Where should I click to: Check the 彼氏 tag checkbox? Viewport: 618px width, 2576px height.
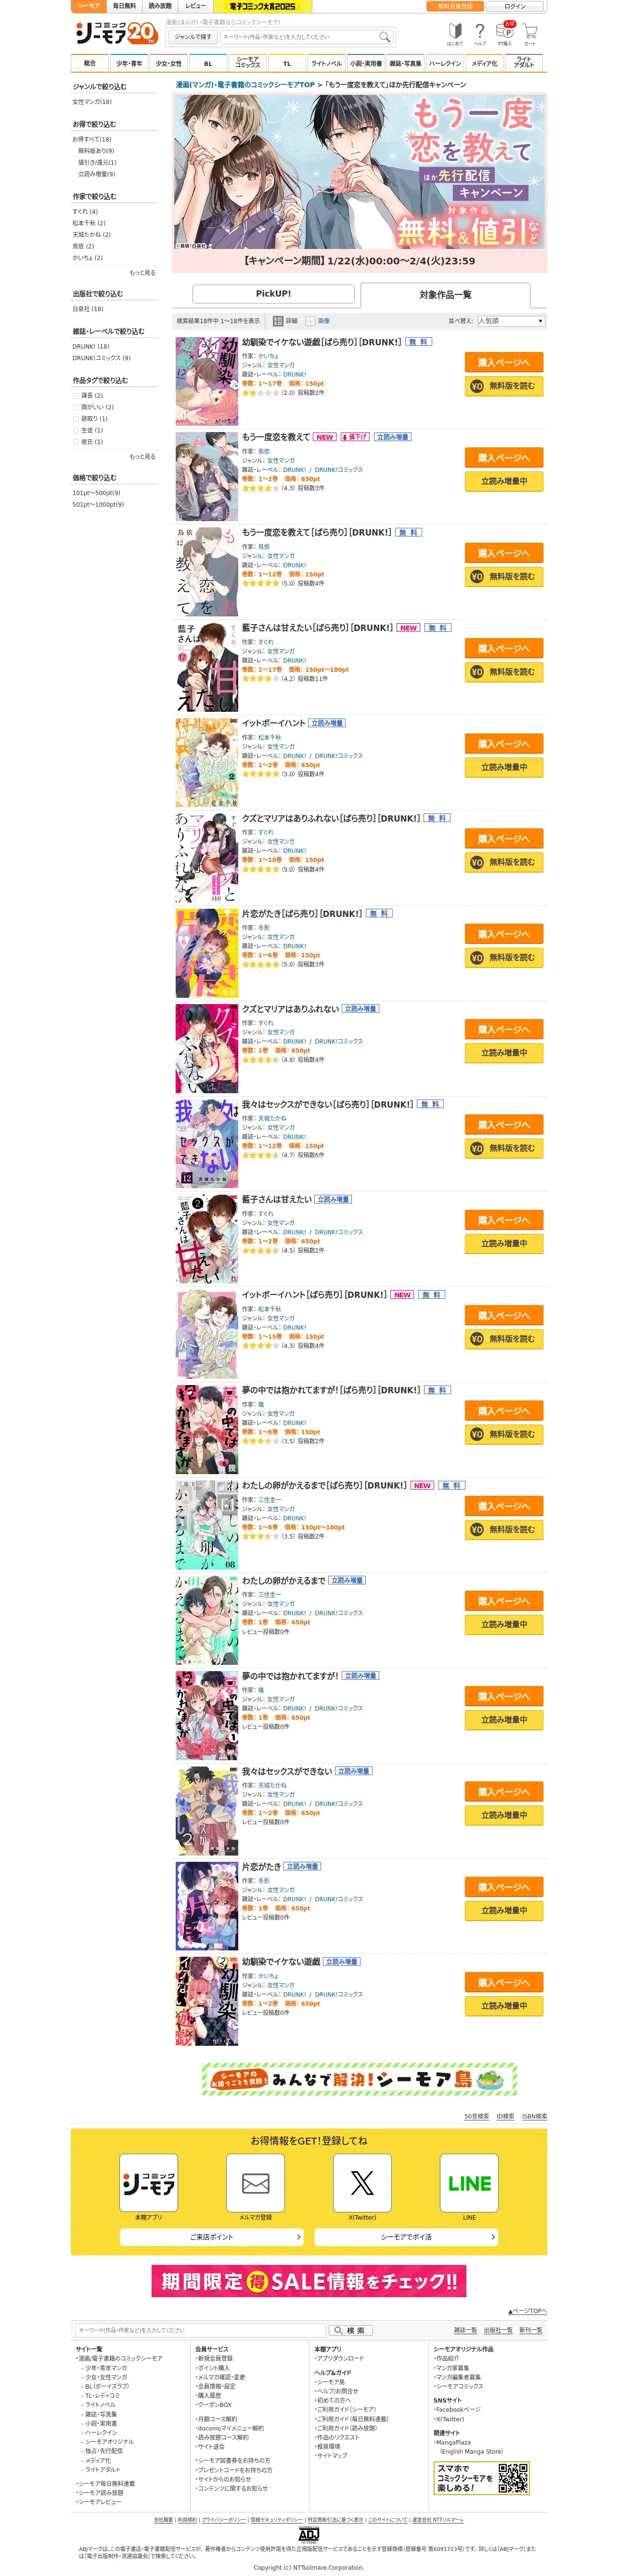coord(75,441)
